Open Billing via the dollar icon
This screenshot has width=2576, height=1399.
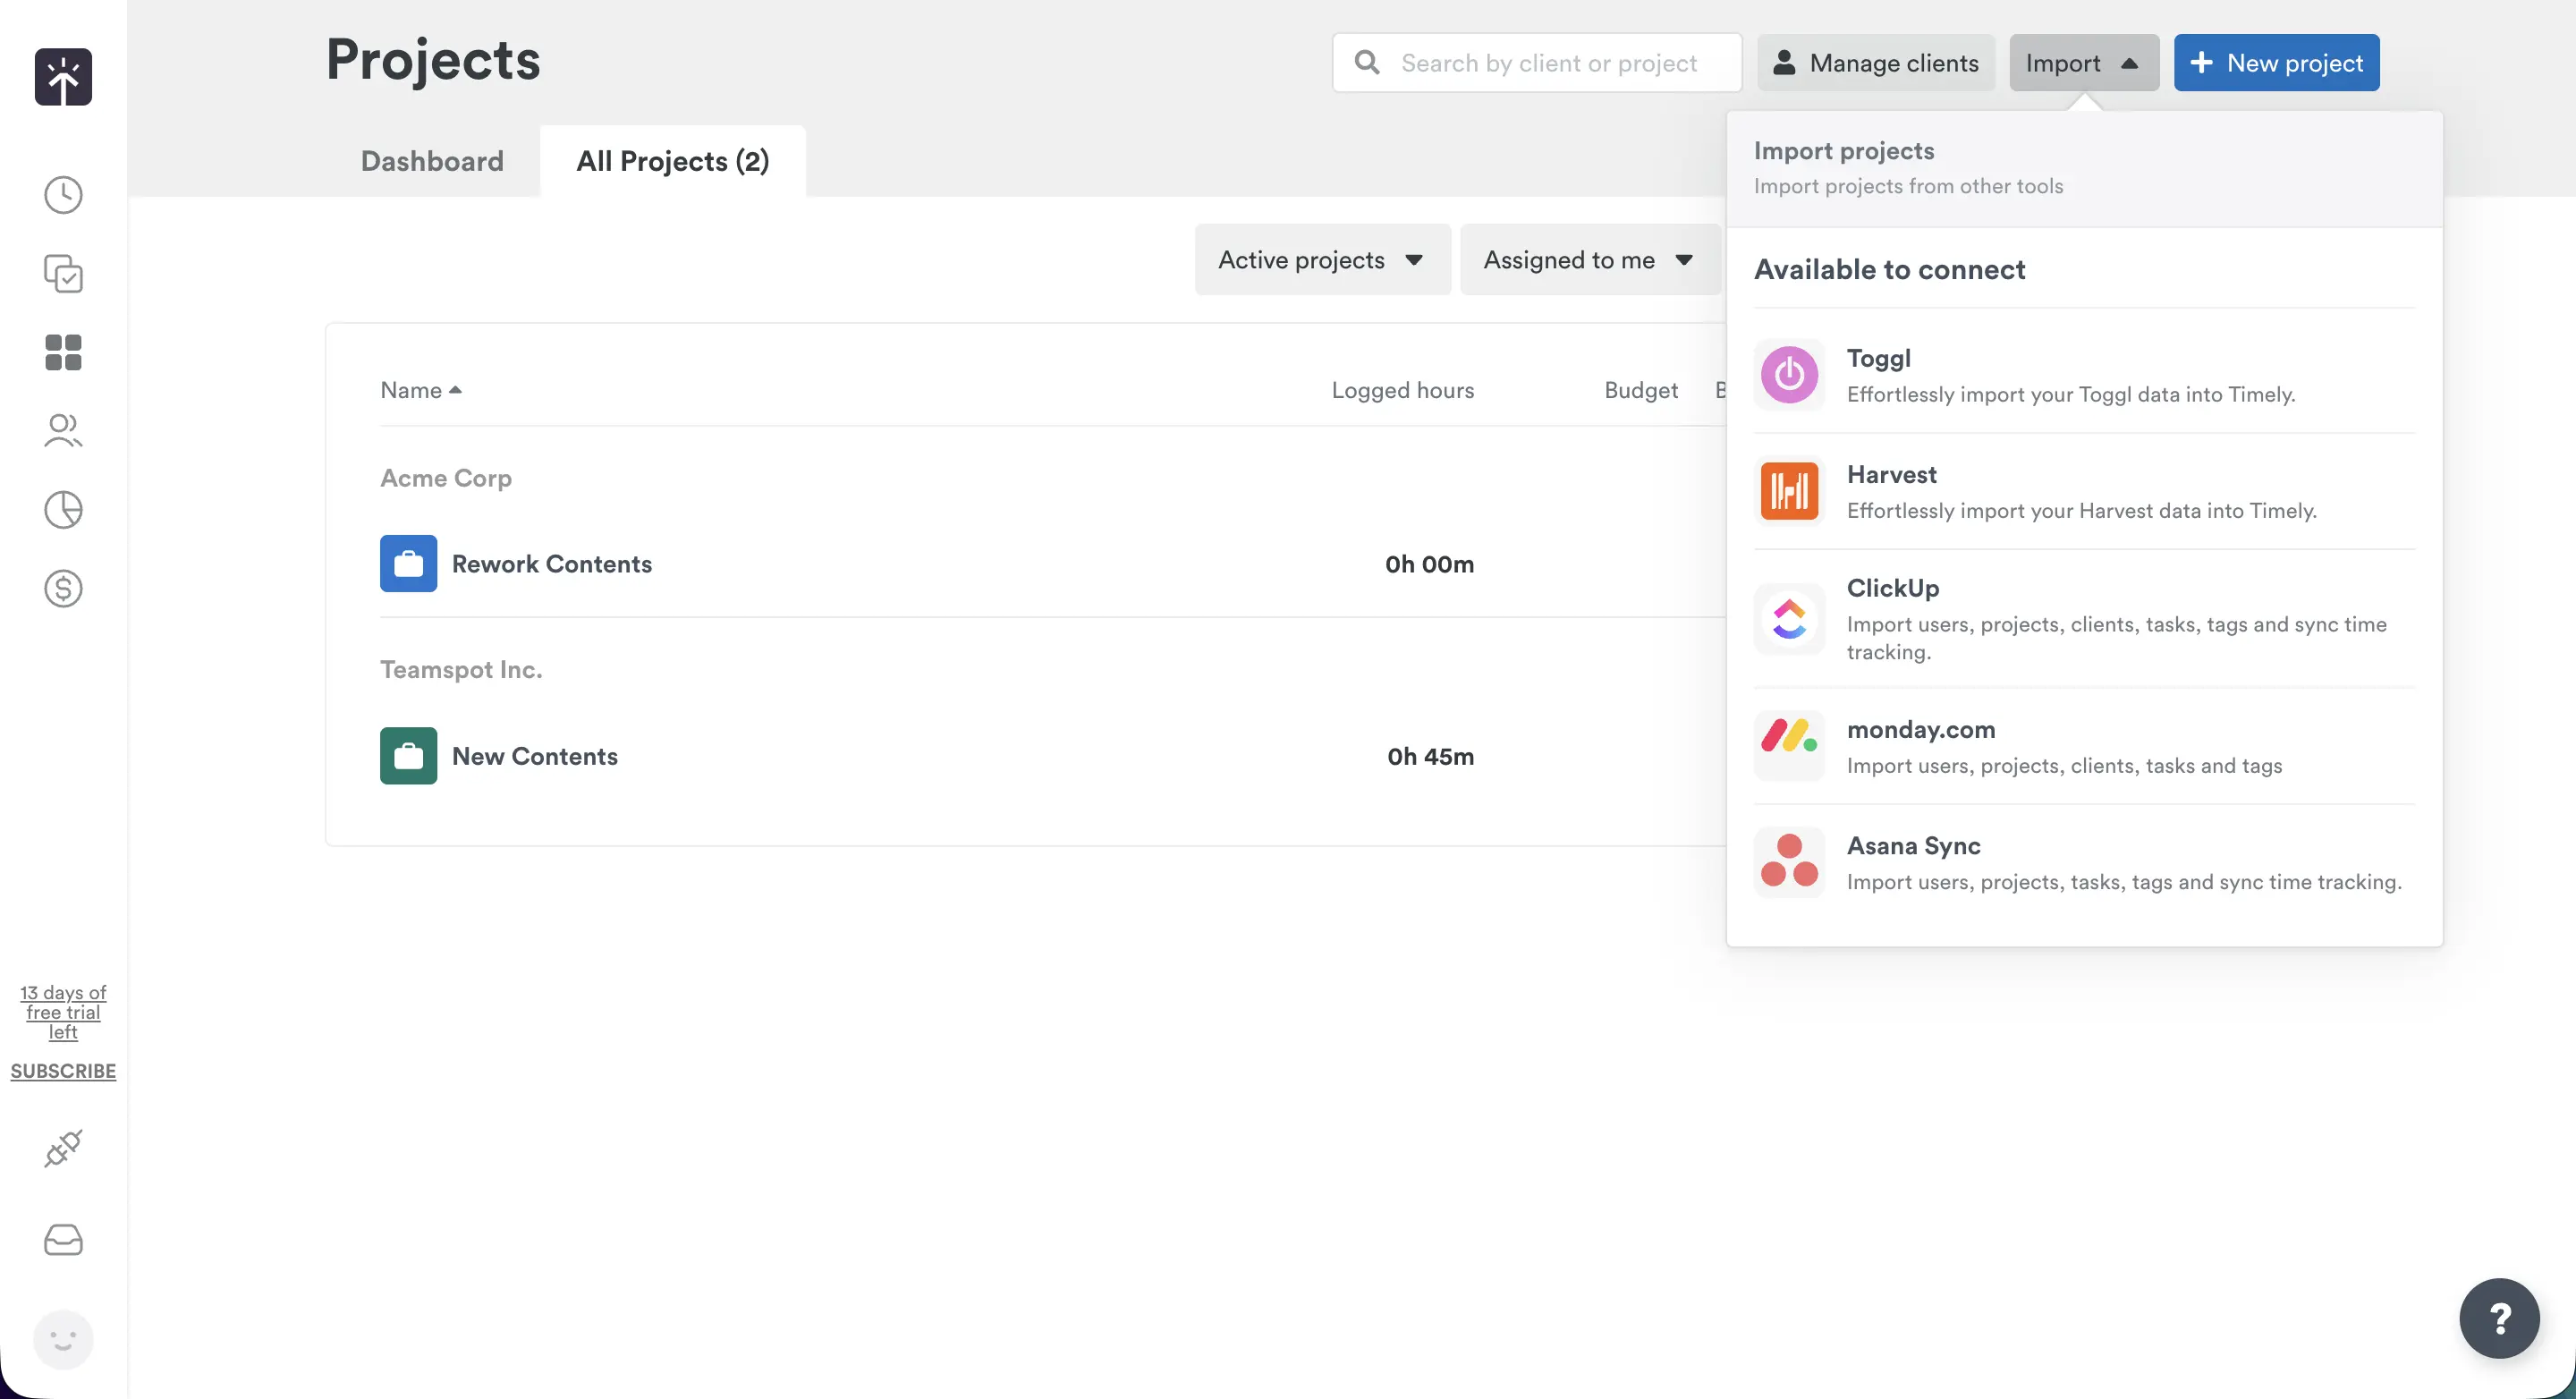[63, 588]
